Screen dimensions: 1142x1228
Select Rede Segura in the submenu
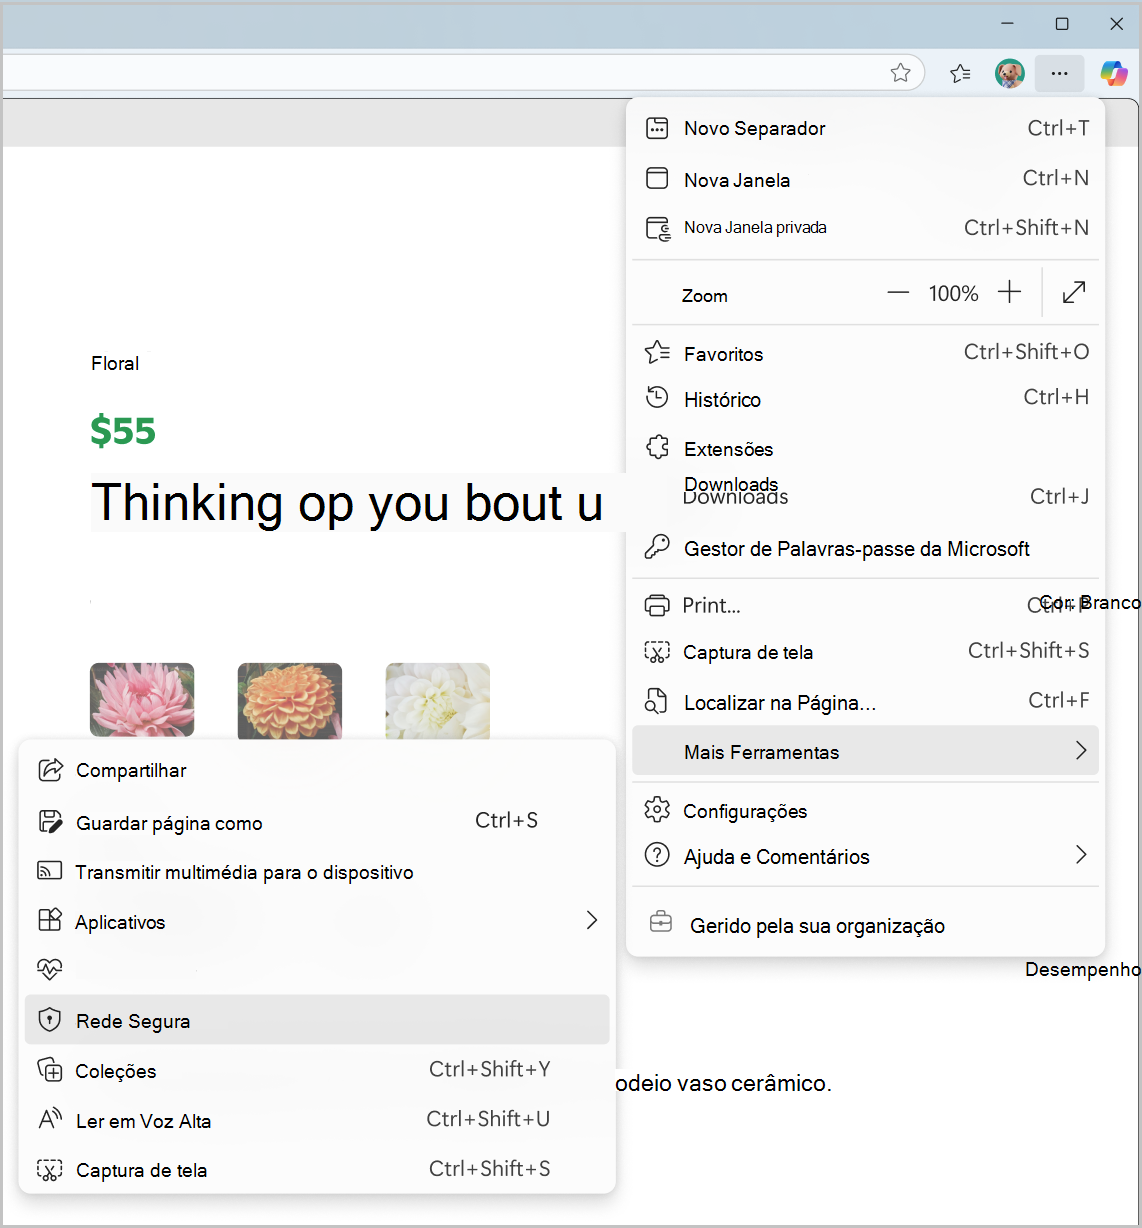[317, 1020]
